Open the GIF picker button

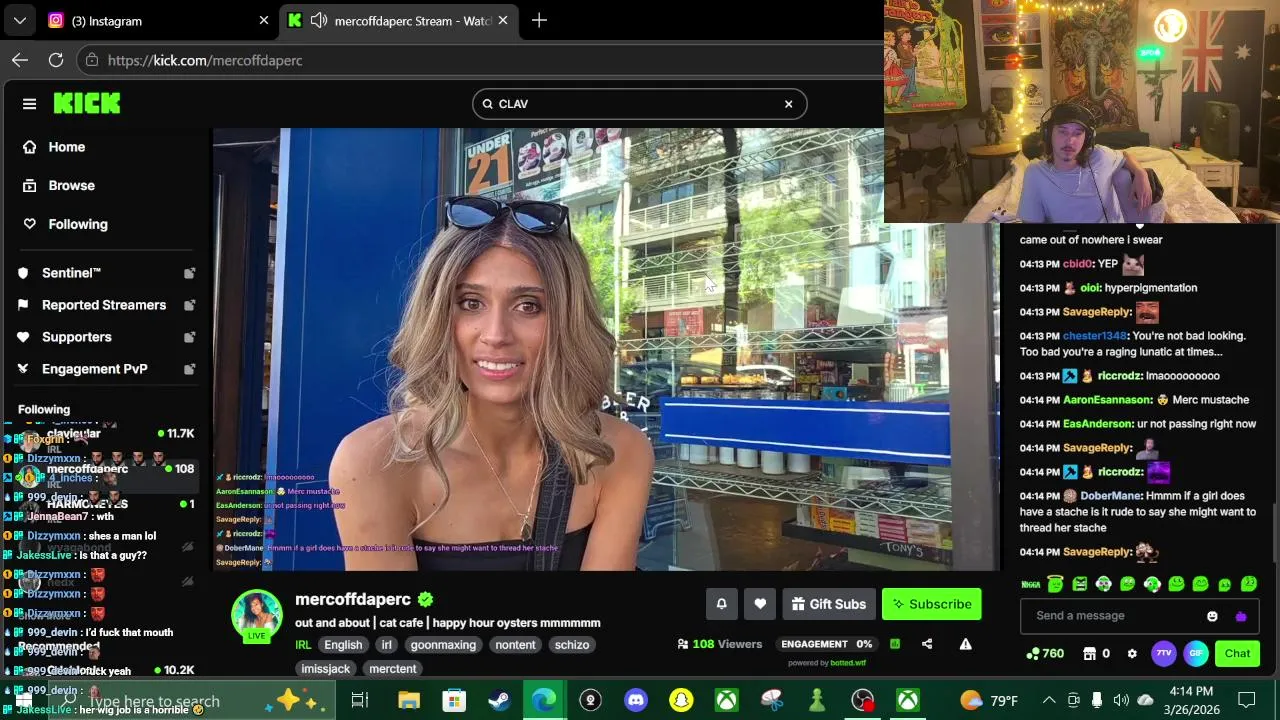pyautogui.click(x=1196, y=654)
